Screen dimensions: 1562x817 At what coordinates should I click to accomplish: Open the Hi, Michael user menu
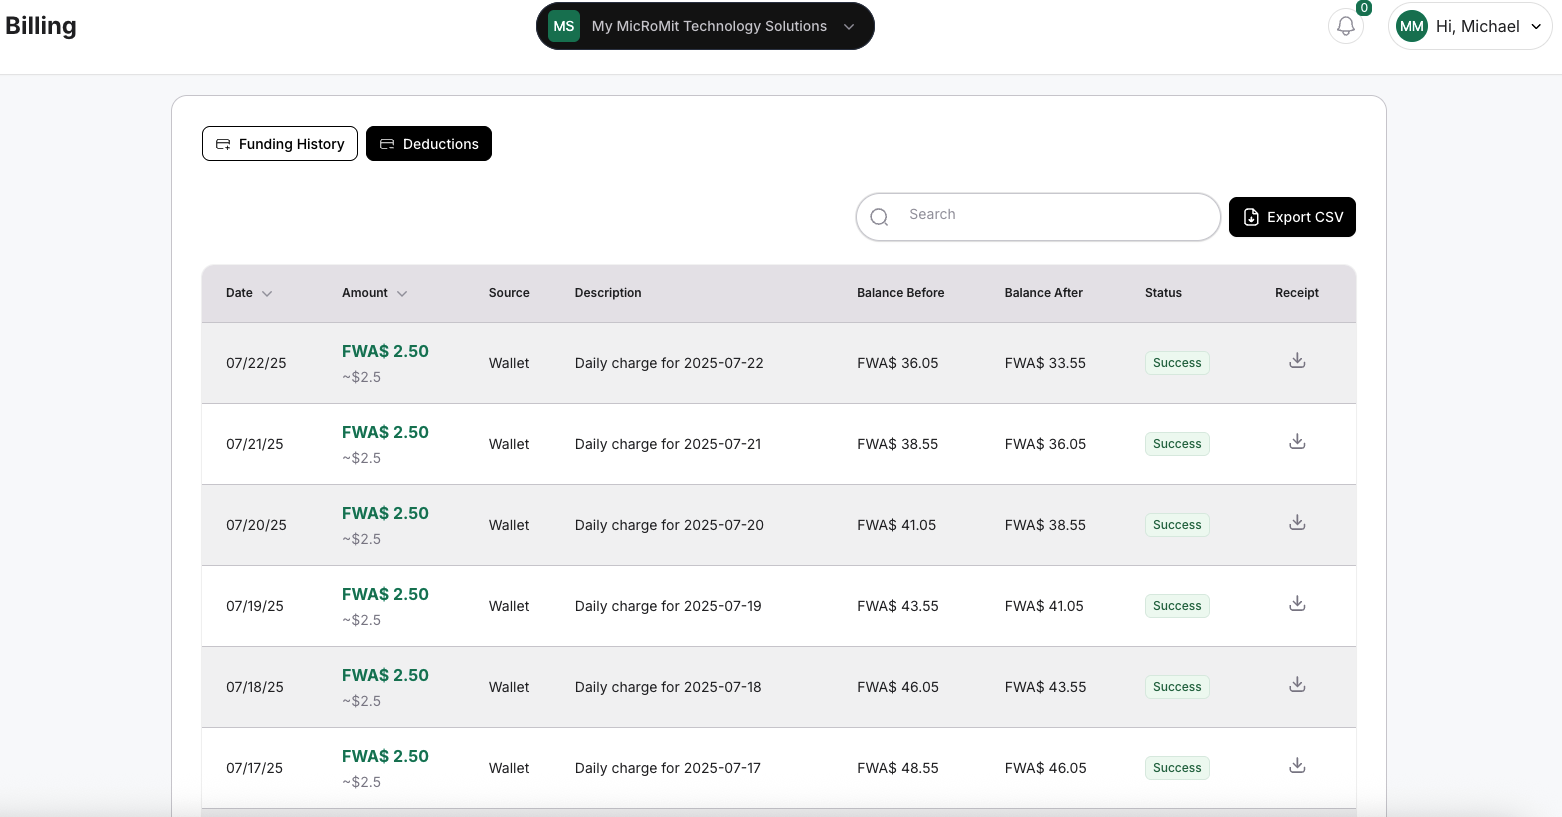click(1469, 27)
